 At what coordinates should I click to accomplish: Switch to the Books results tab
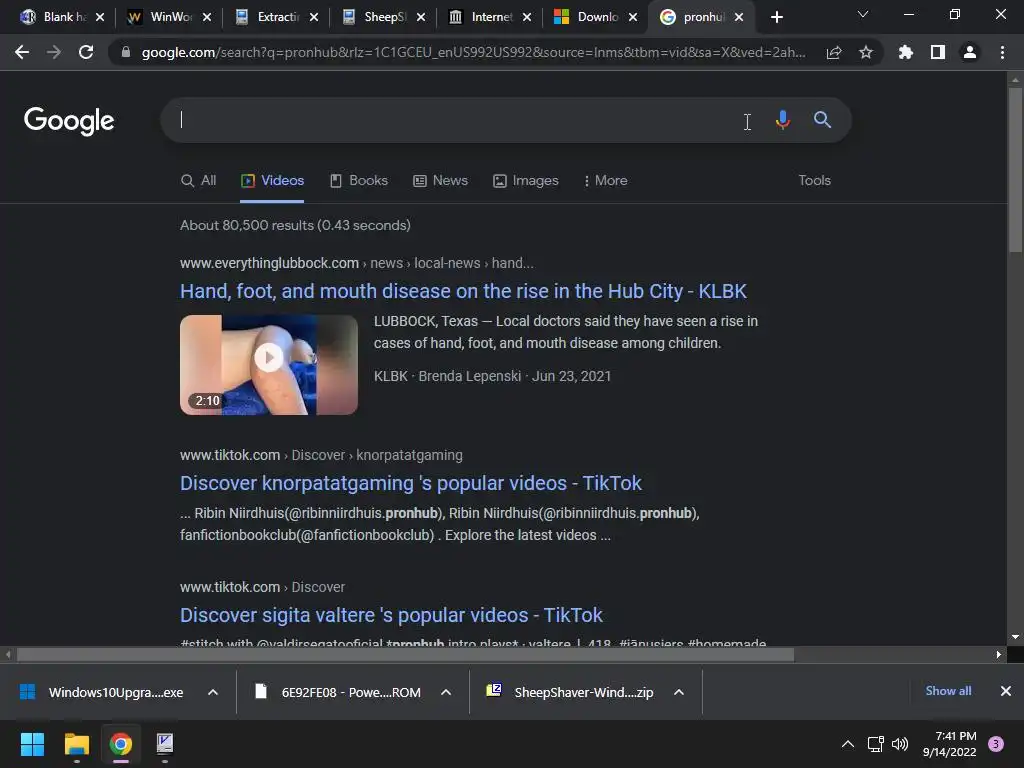pos(359,181)
